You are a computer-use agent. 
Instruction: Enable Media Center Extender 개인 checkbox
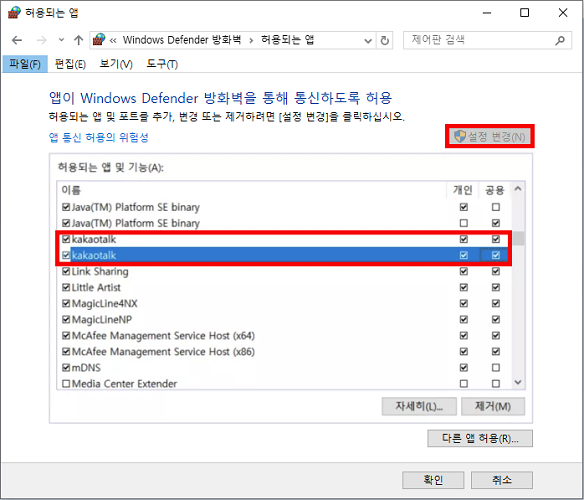(464, 384)
